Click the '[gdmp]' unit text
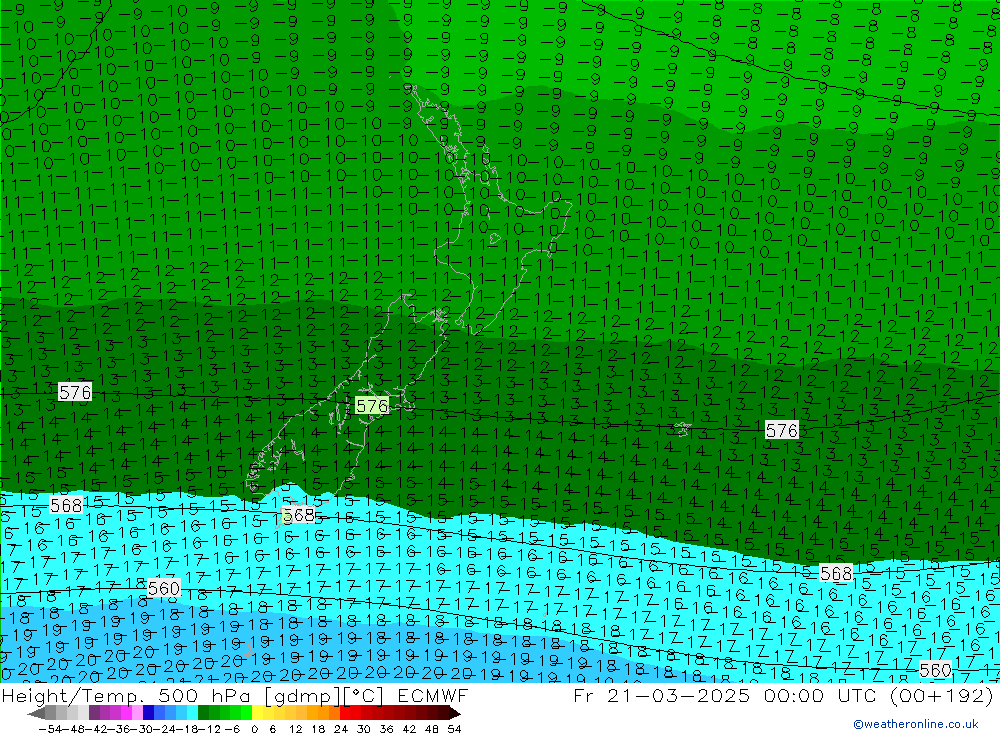Image resolution: width=1000 pixels, height=733 pixels. click(x=303, y=696)
